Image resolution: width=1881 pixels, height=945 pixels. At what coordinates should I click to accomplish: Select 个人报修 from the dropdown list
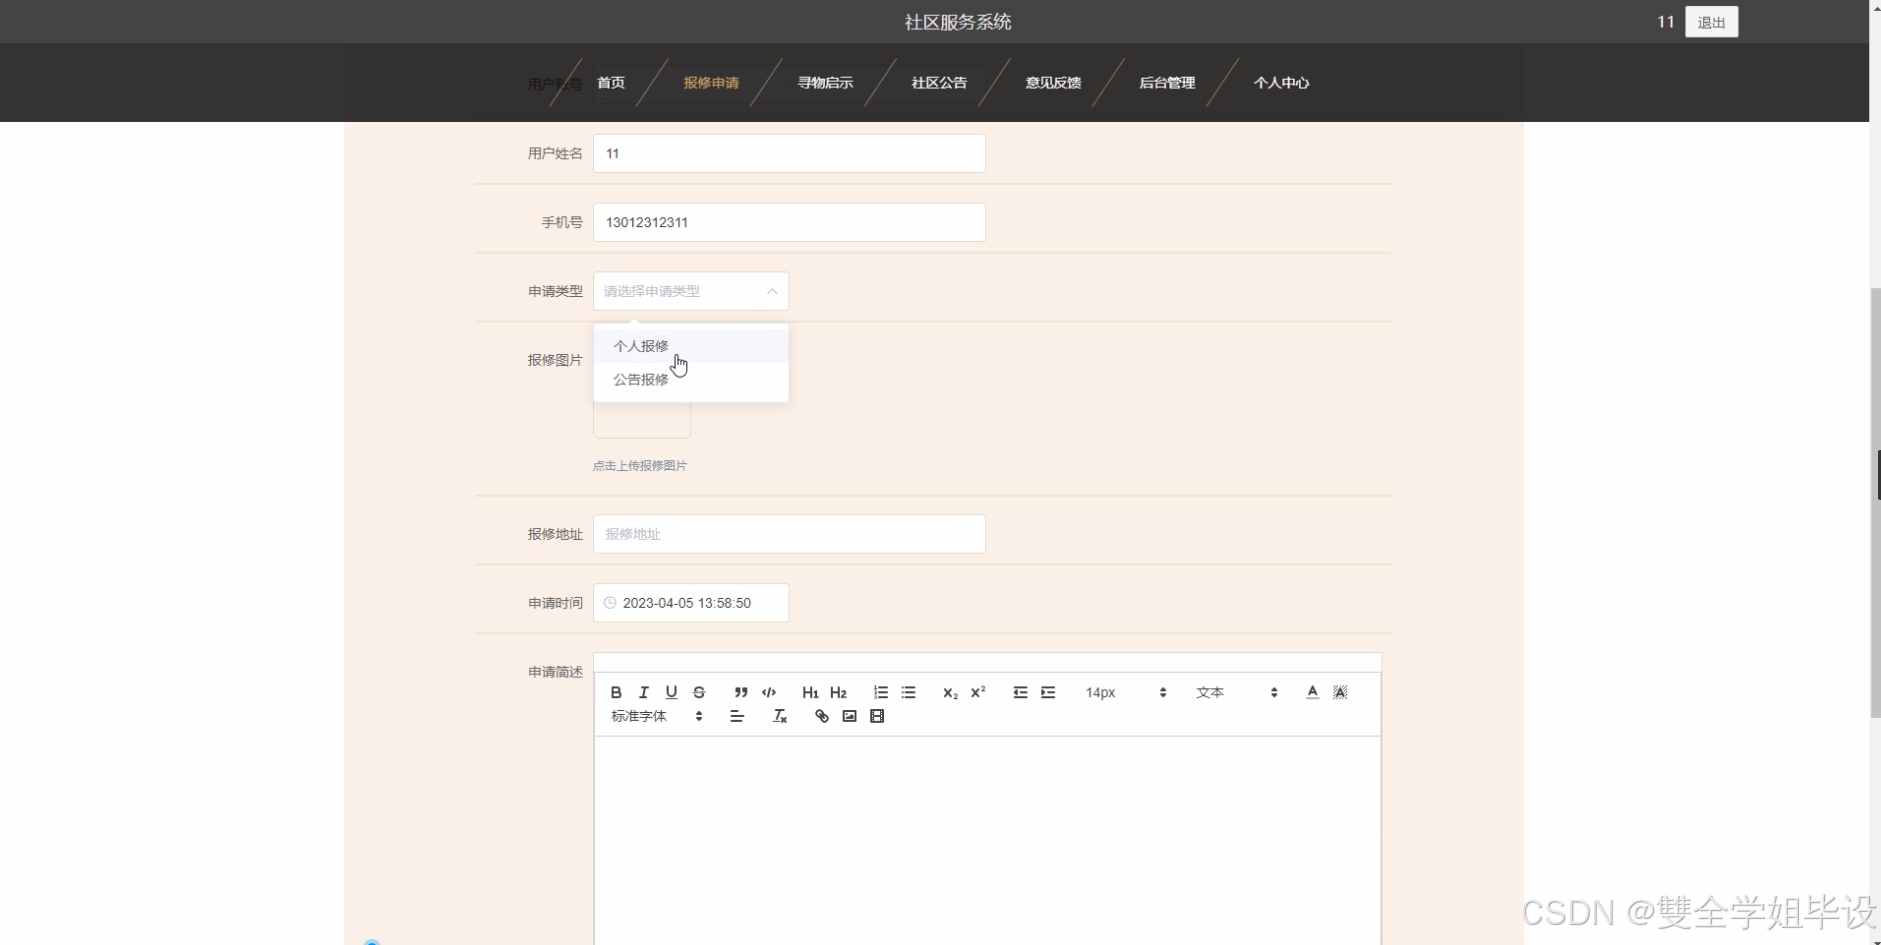click(640, 345)
